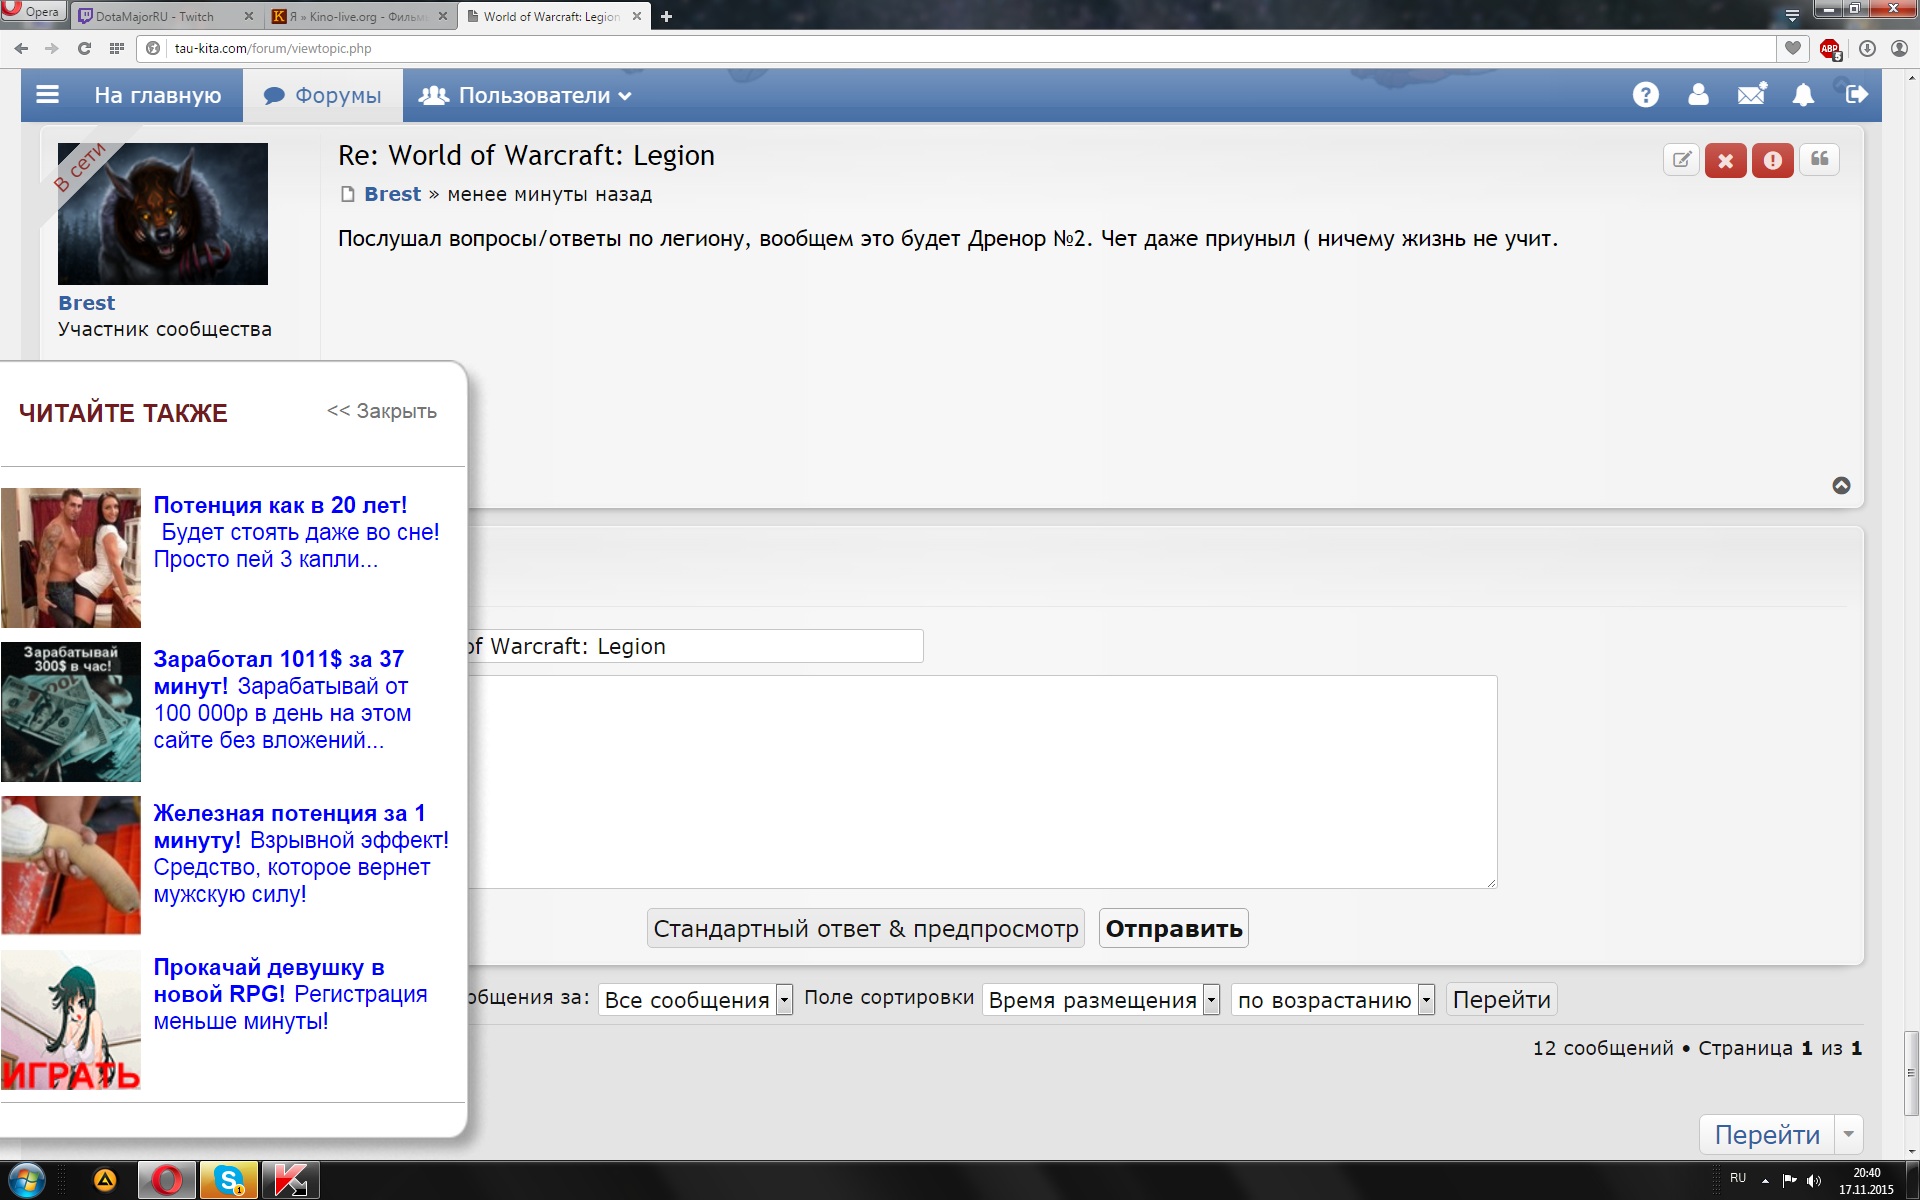The image size is (1920, 1200).
Task: Click the reply subject input field
Action: [695, 646]
